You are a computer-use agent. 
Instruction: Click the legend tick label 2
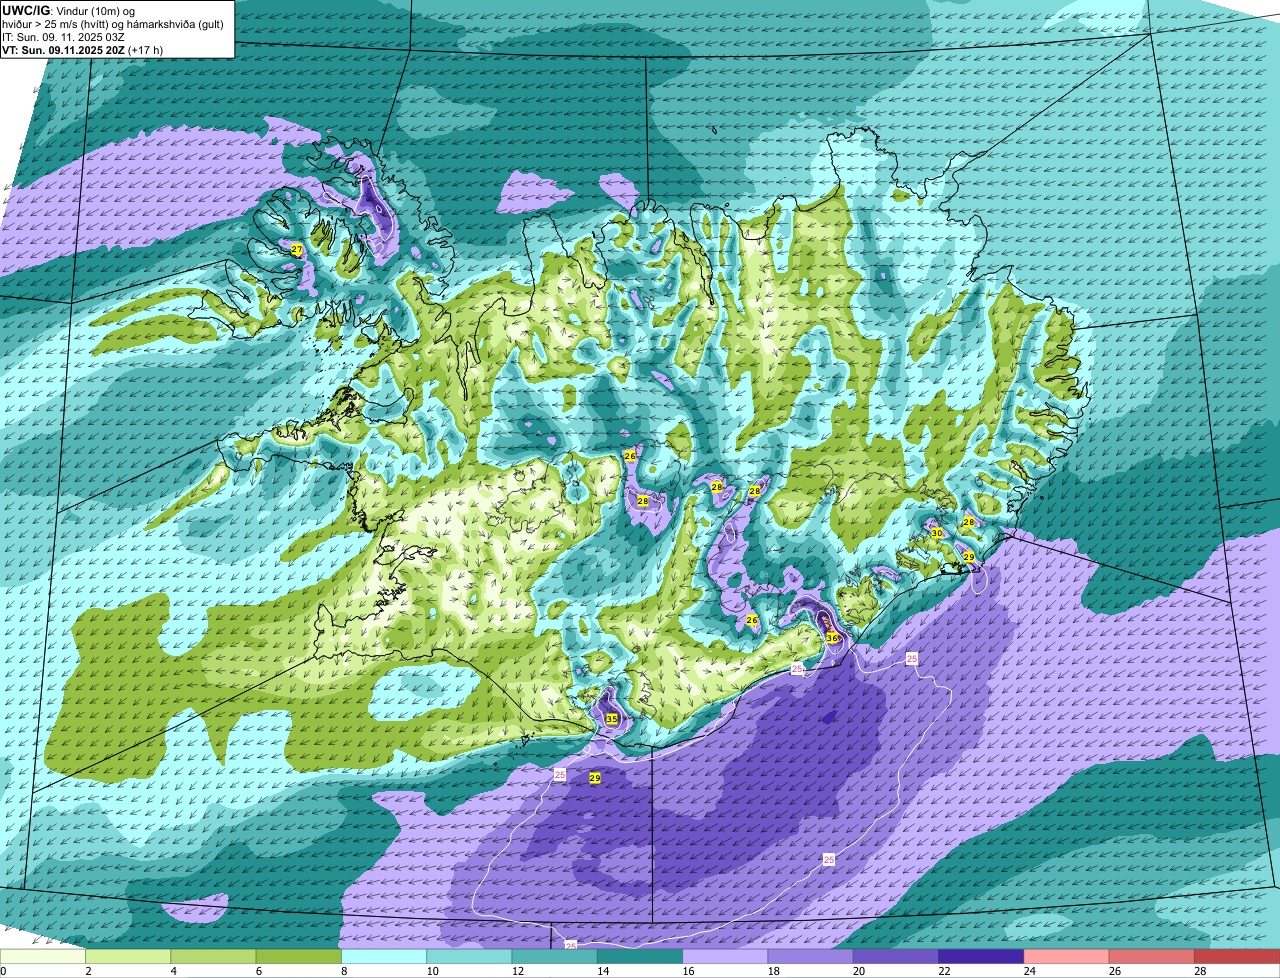point(88,971)
